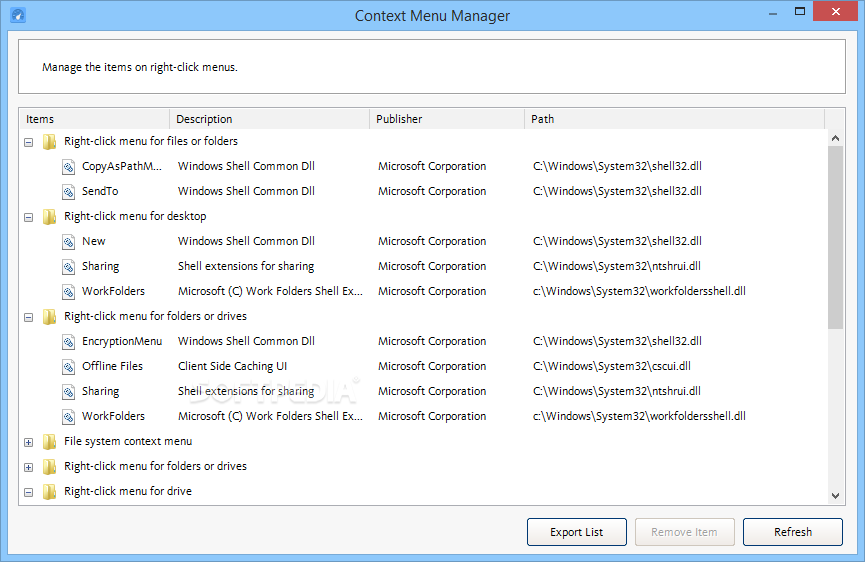This screenshot has width=865, height=562.
Task: Click the CopyAsPathMenu item file icon
Action: pos(68,167)
